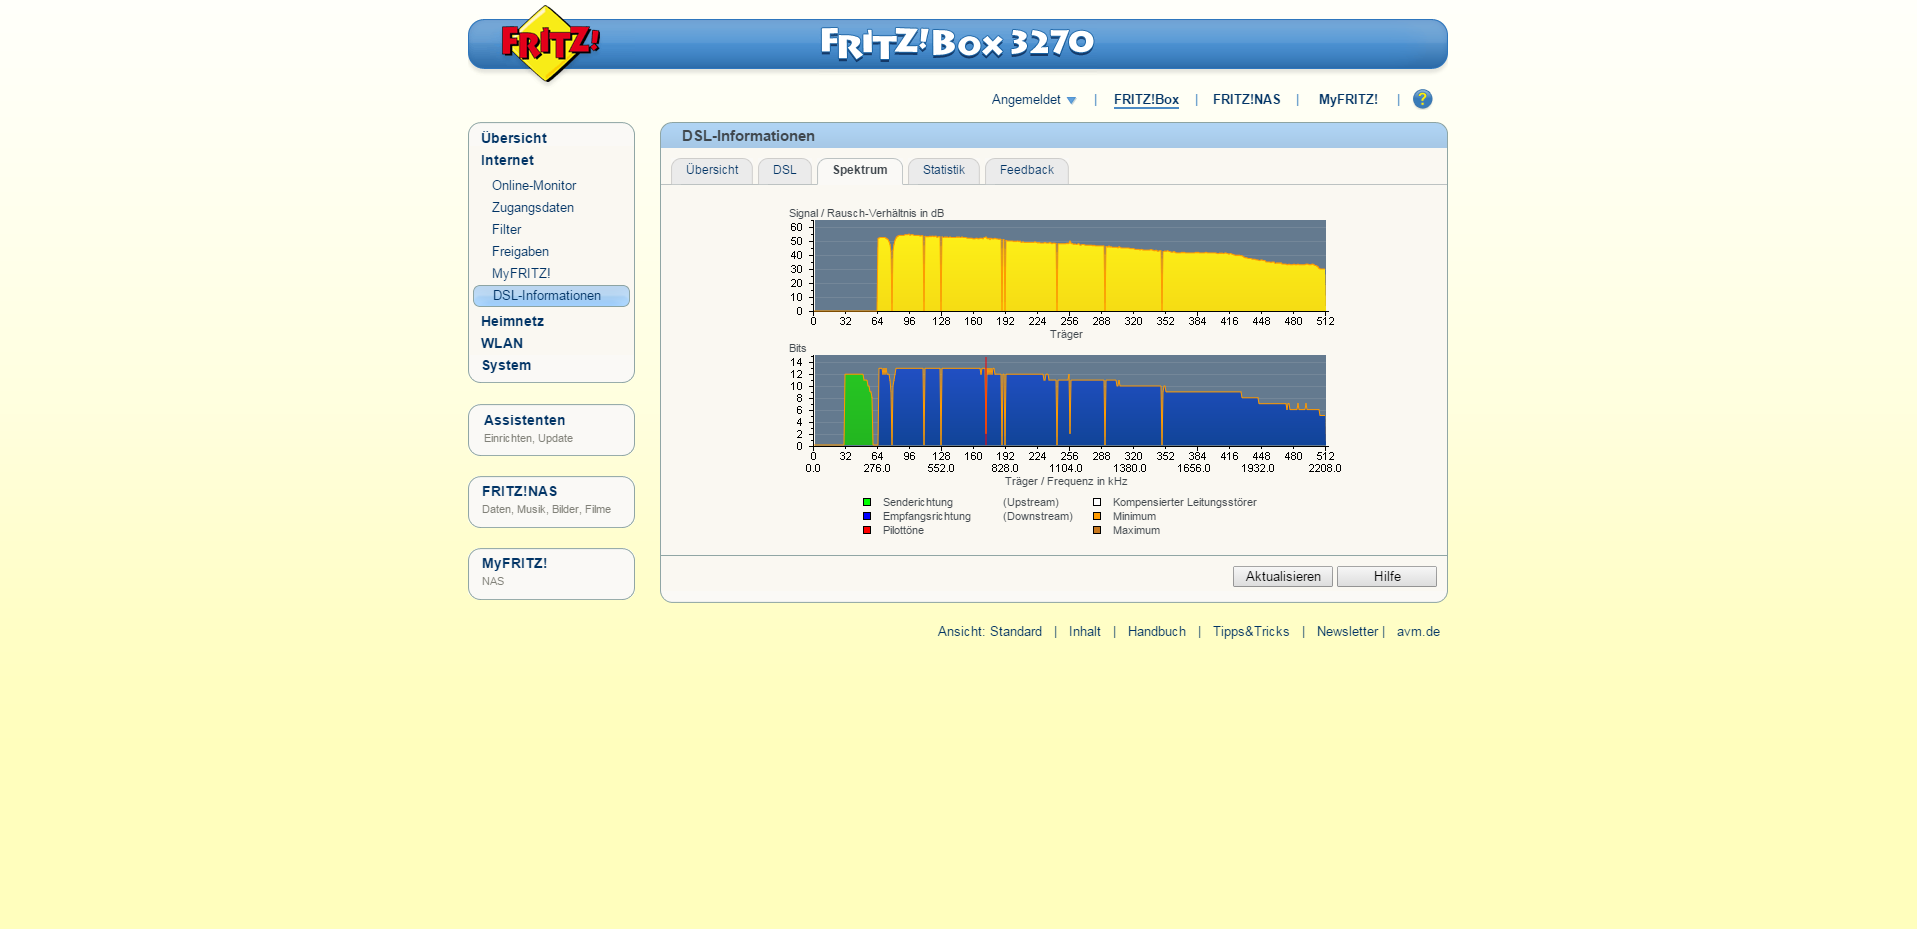Expand the Angemeldet dropdown arrow
This screenshot has width=1917, height=929.
click(1071, 100)
